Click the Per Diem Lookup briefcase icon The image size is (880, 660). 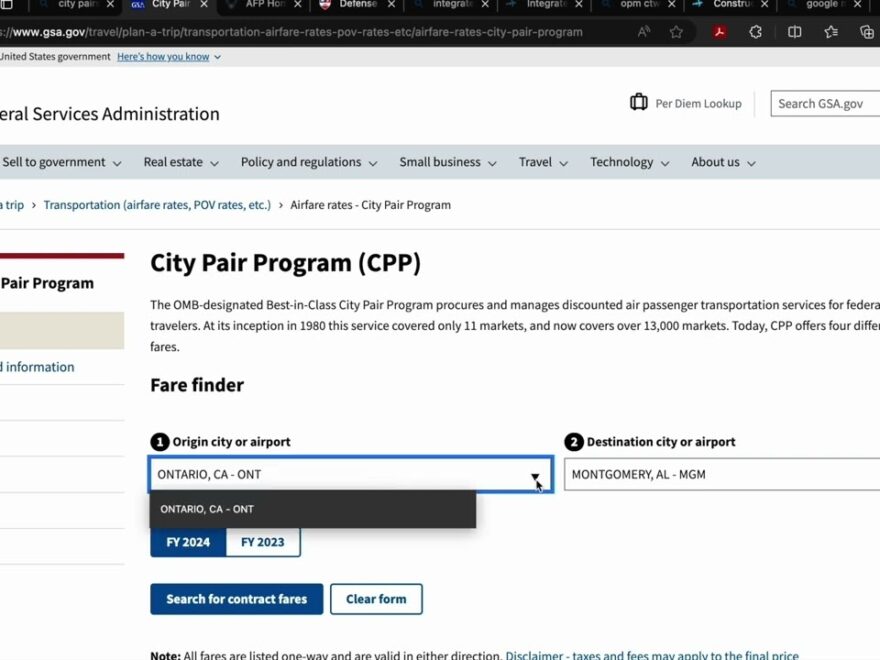pyautogui.click(x=638, y=103)
